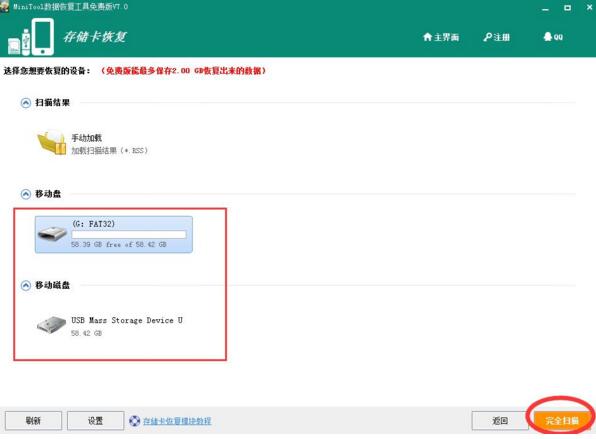596x439 pixels.
Task: Collapse the 移动盘 section
Action: pos(25,194)
